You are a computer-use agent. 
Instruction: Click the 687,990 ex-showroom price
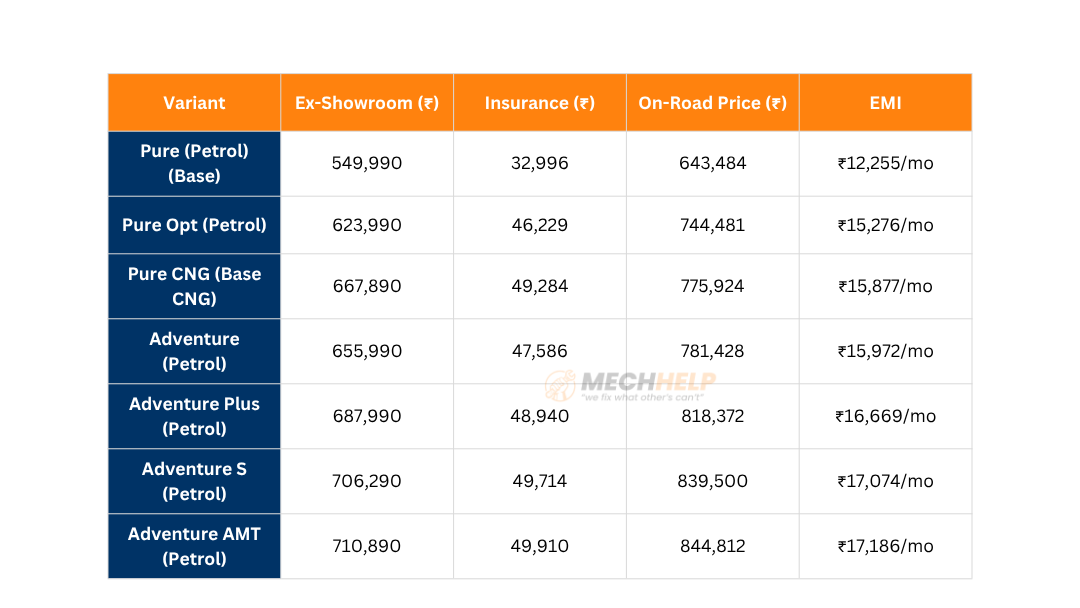coord(367,416)
